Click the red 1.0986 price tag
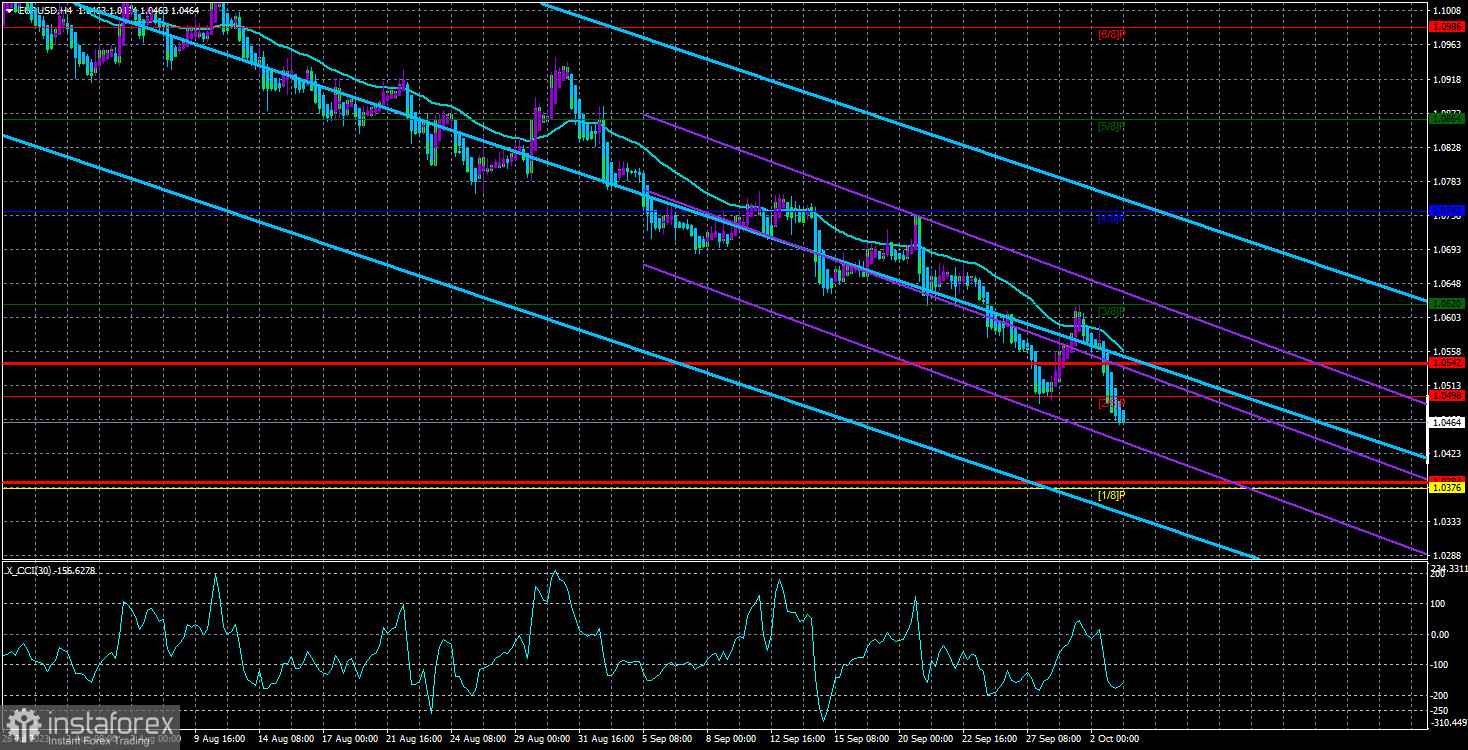Screen dimensions: 1468x750 click(1447, 28)
